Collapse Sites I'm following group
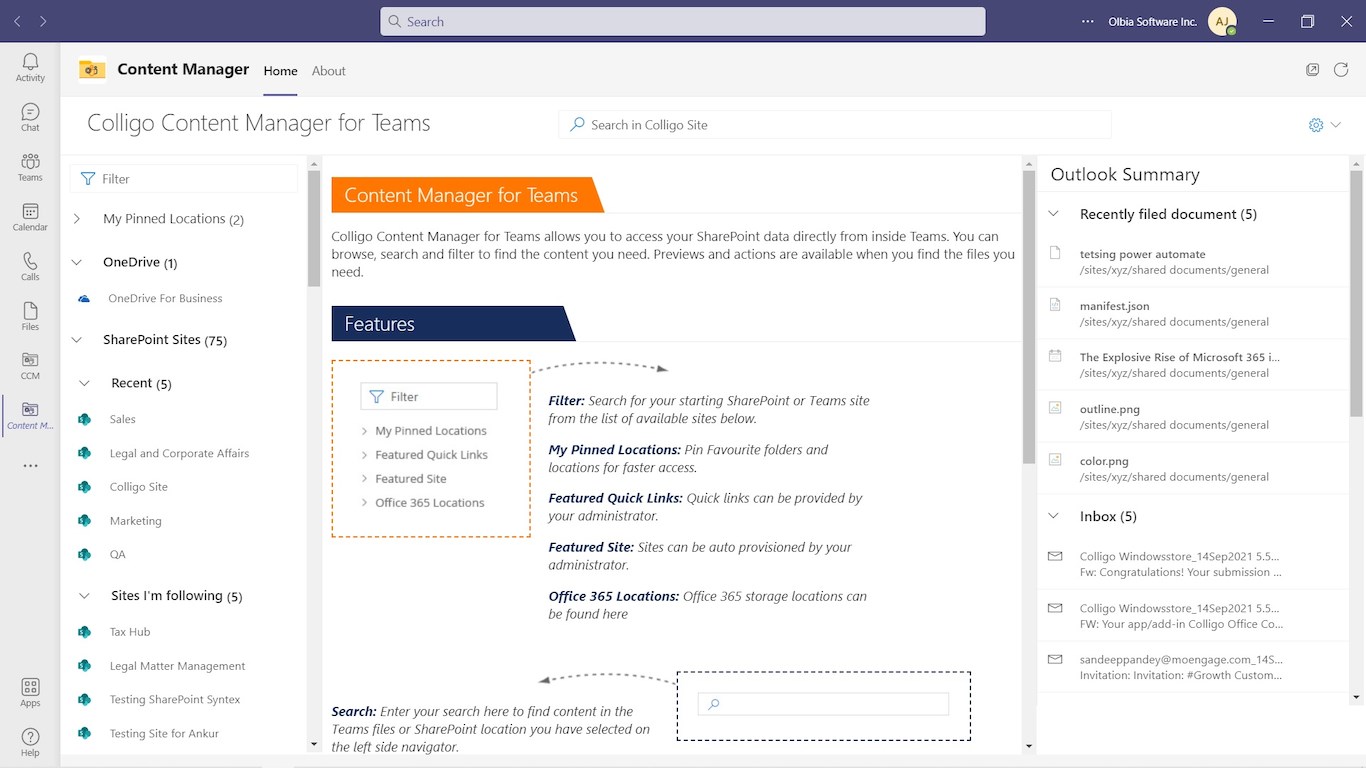1366x768 pixels. coord(86,596)
